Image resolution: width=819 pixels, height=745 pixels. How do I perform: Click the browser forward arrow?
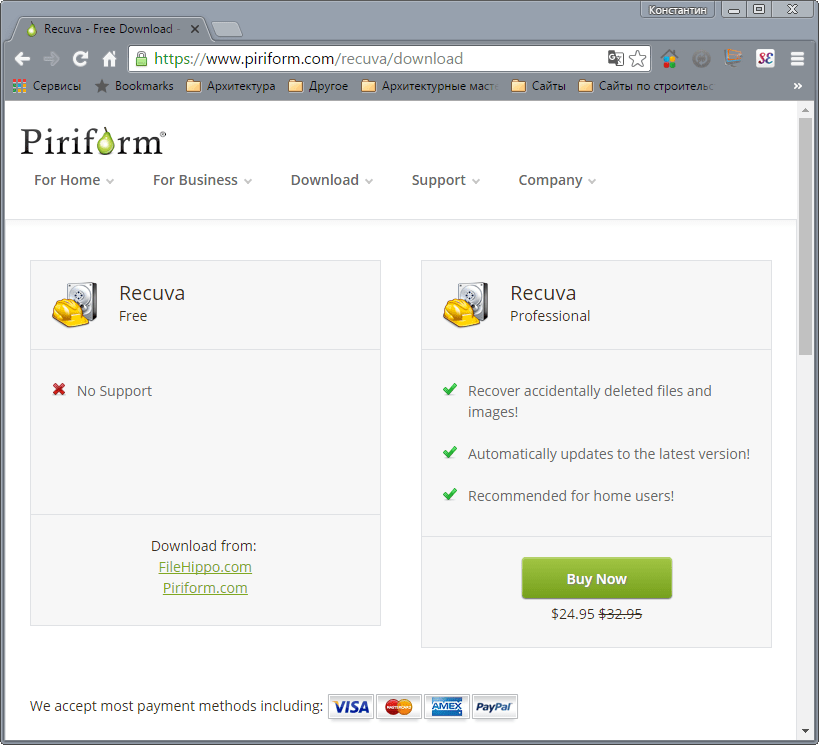51,59
